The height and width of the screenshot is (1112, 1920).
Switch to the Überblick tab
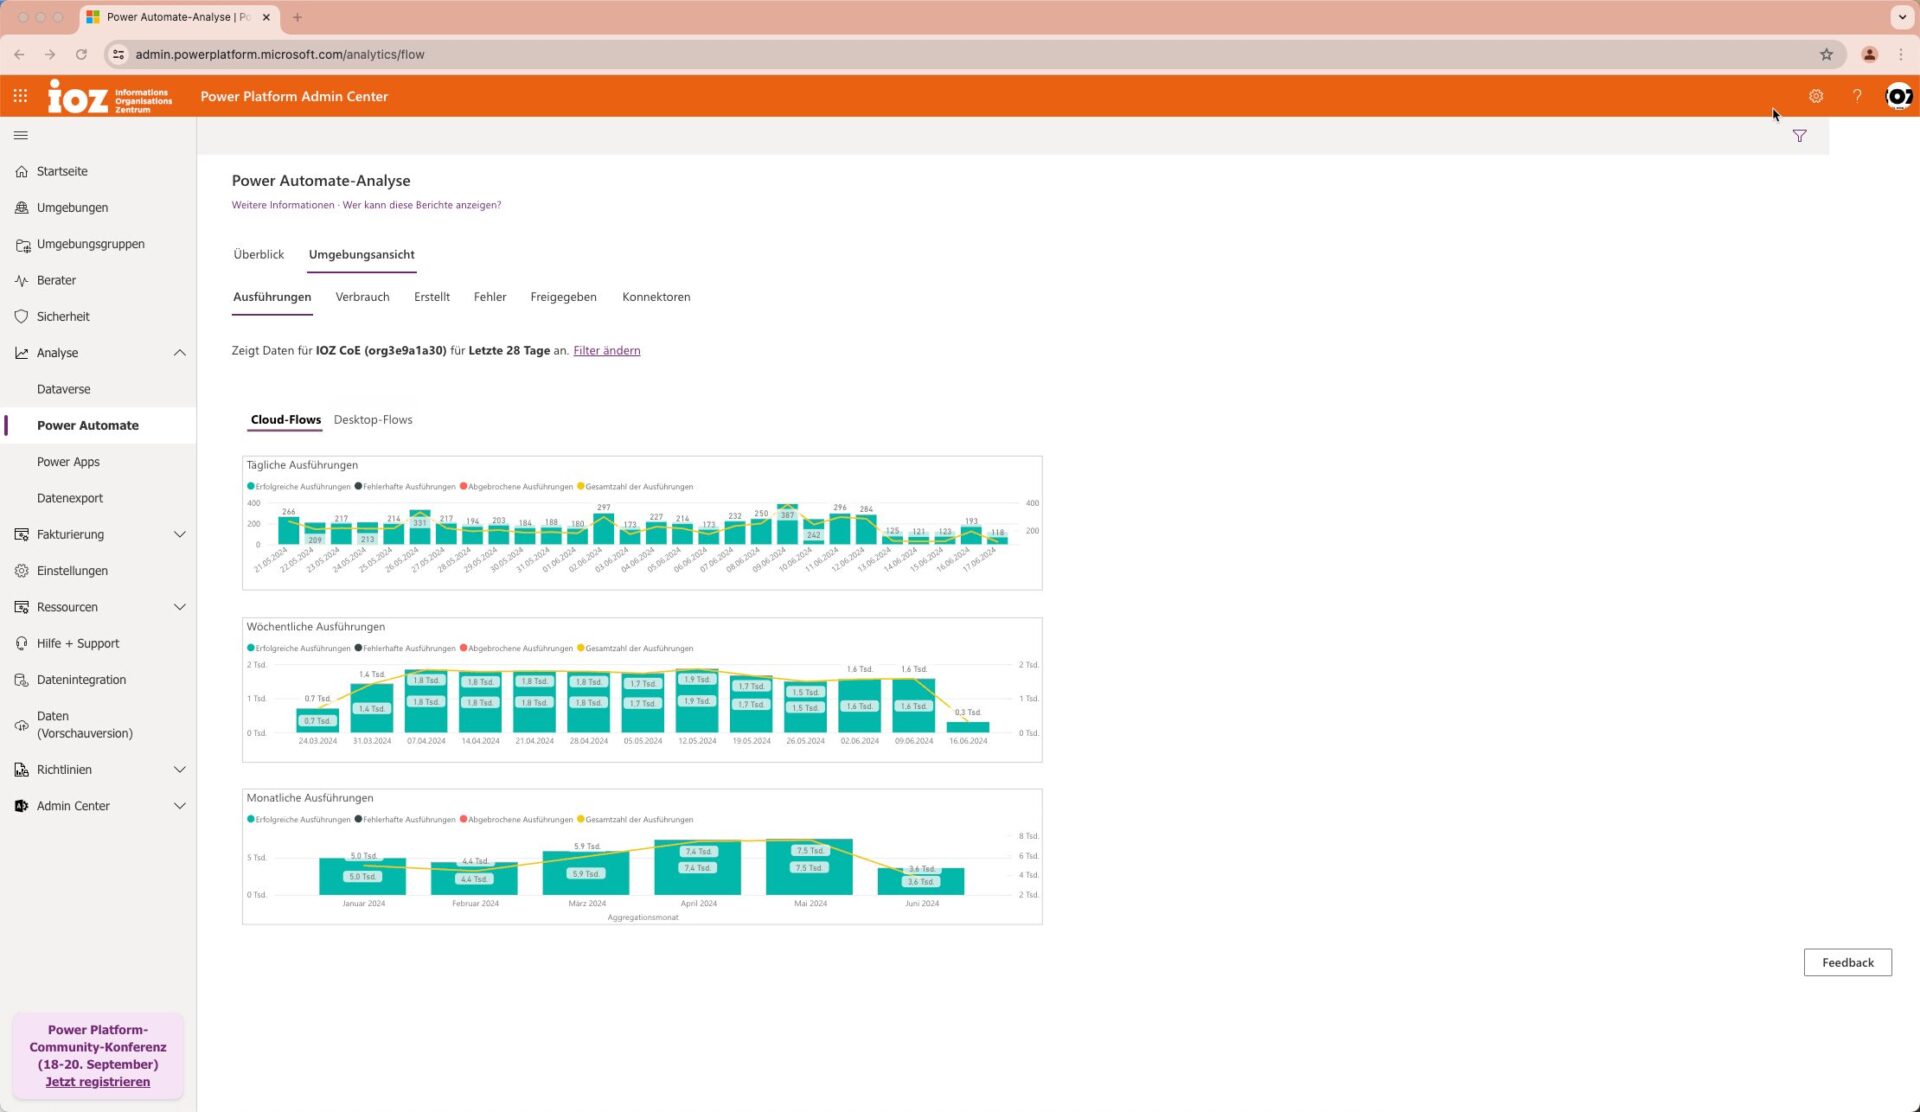[259, 254]
